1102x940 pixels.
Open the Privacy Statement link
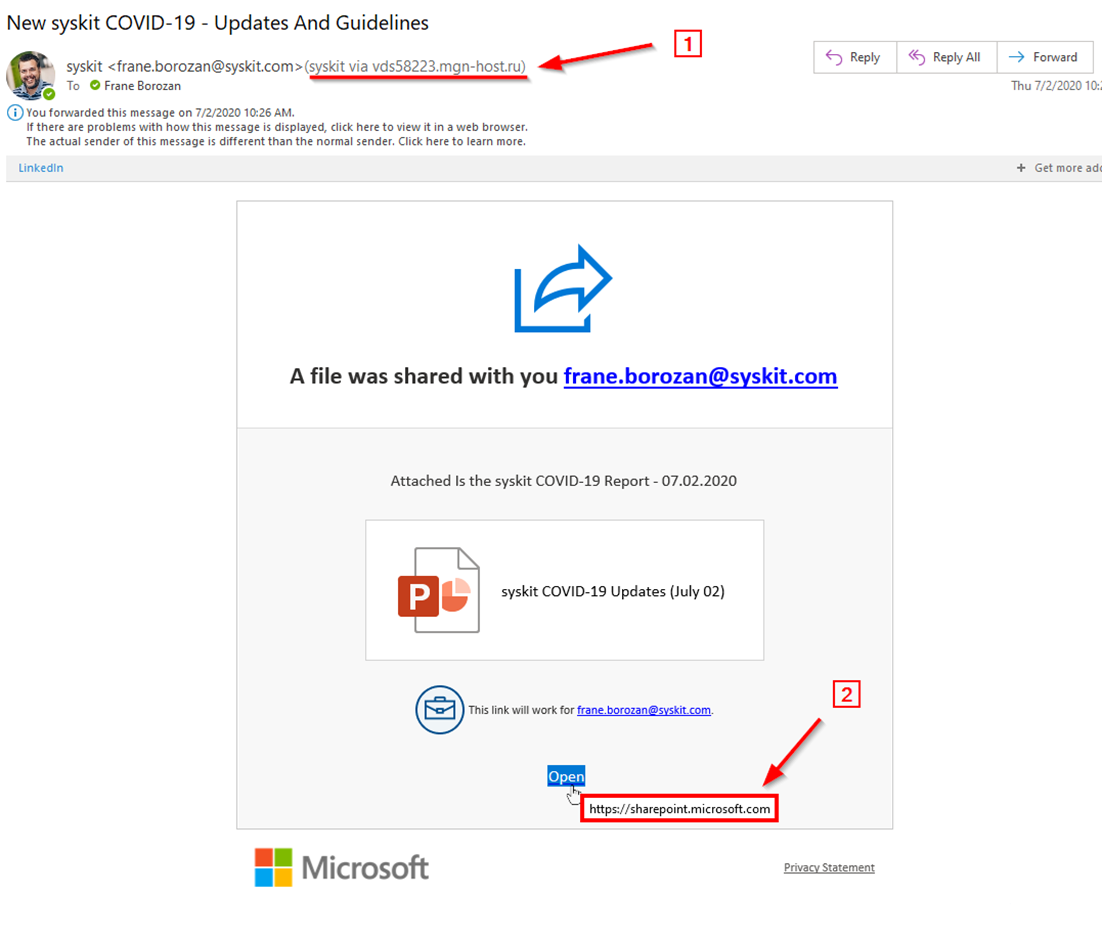point(829,868)
